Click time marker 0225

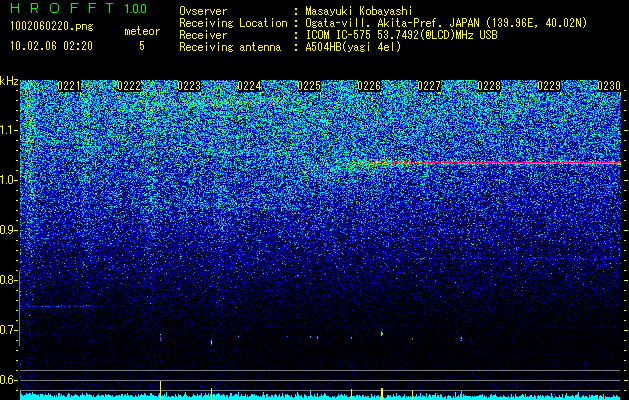309,86
